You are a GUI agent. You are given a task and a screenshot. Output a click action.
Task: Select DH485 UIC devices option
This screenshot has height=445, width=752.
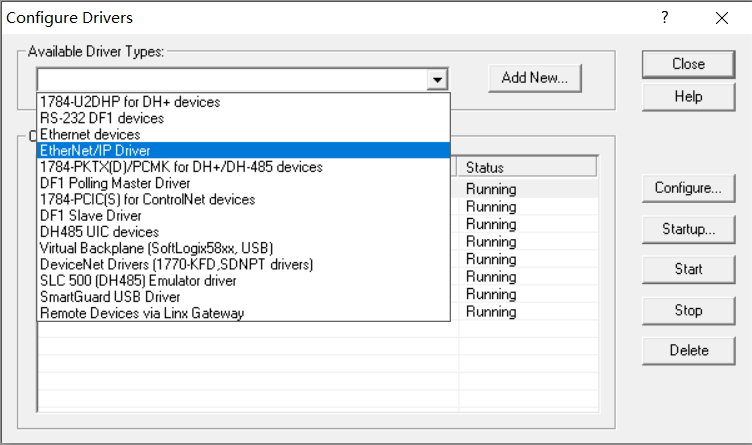[99, 231]
